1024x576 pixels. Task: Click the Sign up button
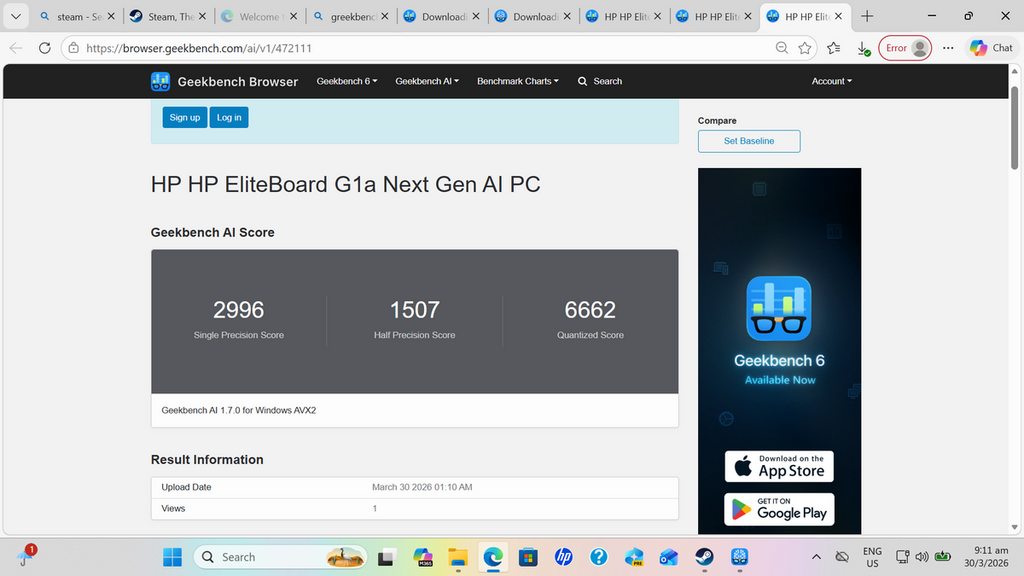click(184, 117)
